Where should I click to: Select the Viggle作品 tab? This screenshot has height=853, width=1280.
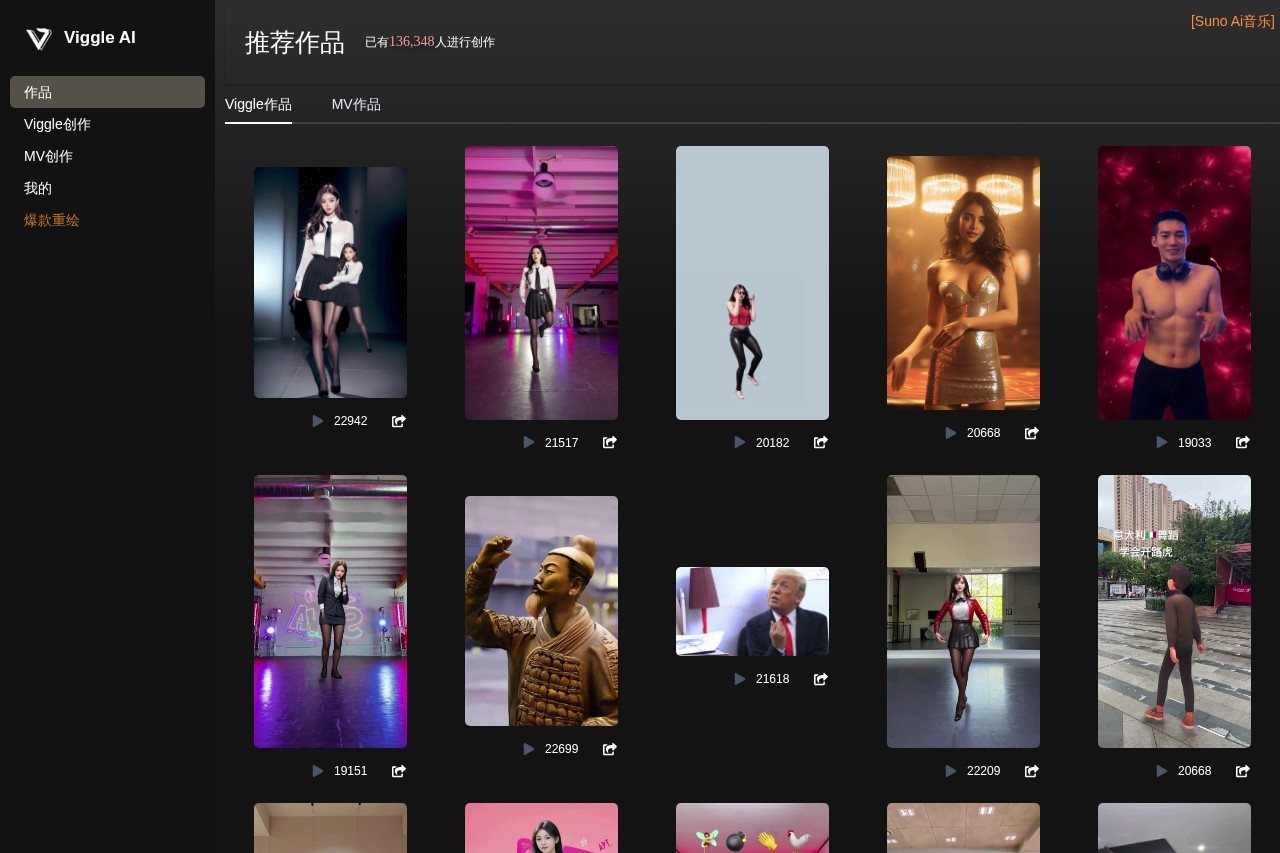pyautogui.click(x=258, y=104)
